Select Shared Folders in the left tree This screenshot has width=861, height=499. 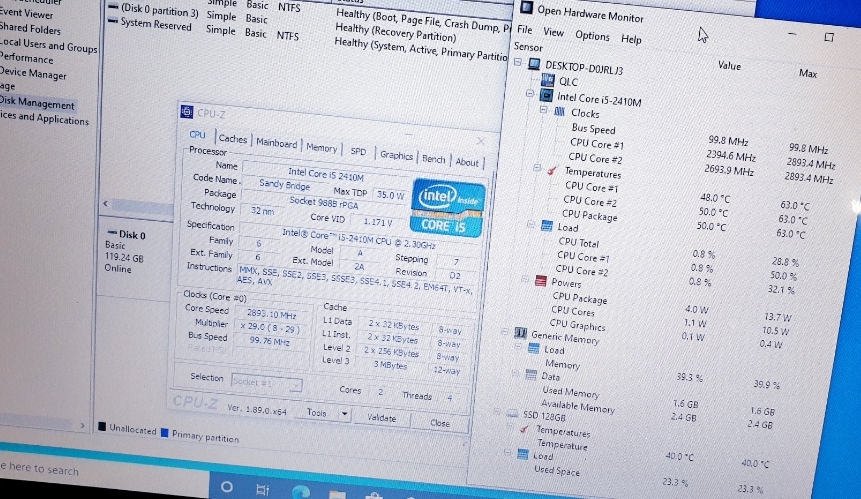(x=30, y=28)
